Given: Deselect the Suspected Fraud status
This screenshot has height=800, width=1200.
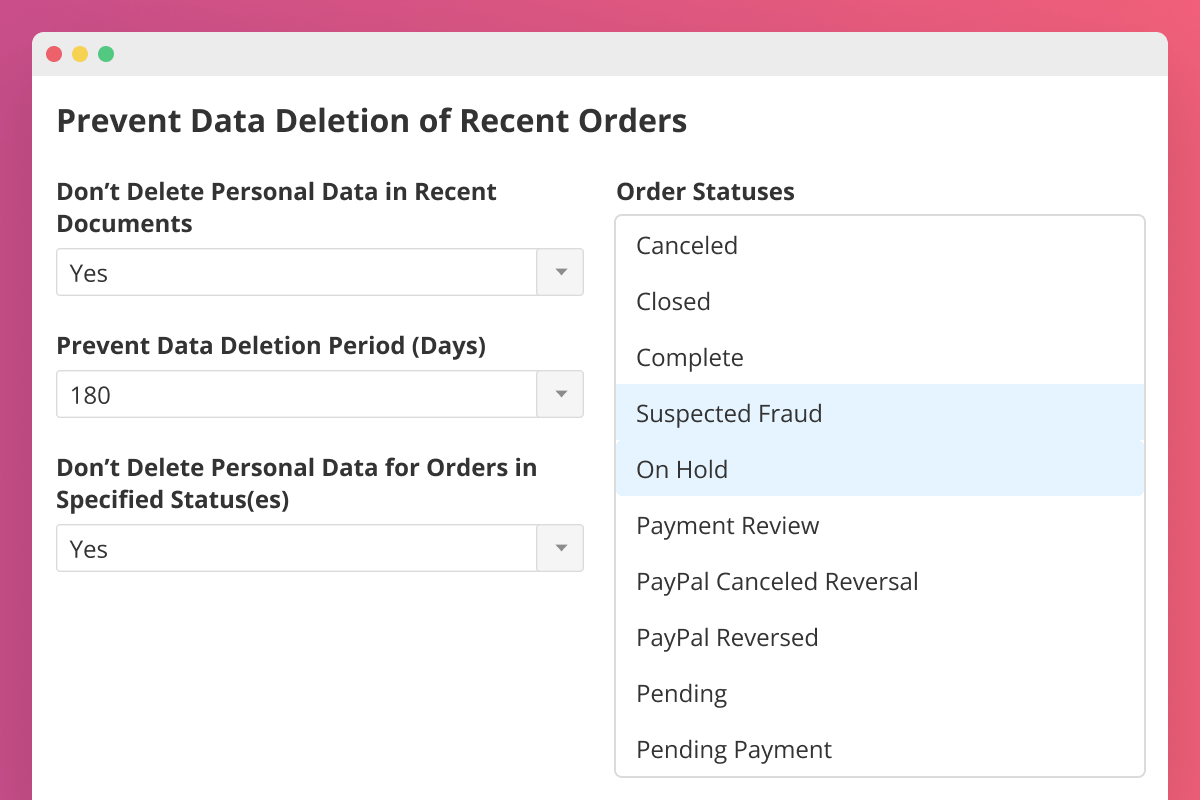Looking at the screenshot, I should tap(729, 414).
